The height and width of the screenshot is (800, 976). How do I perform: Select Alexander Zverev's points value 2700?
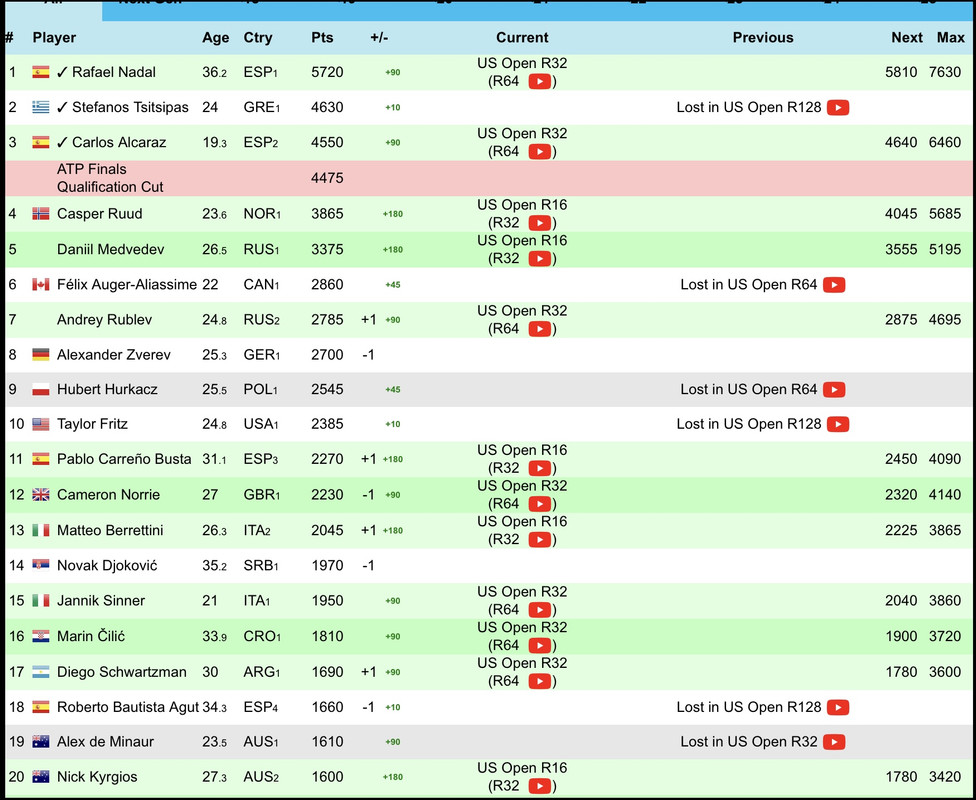tap(327, 355)
